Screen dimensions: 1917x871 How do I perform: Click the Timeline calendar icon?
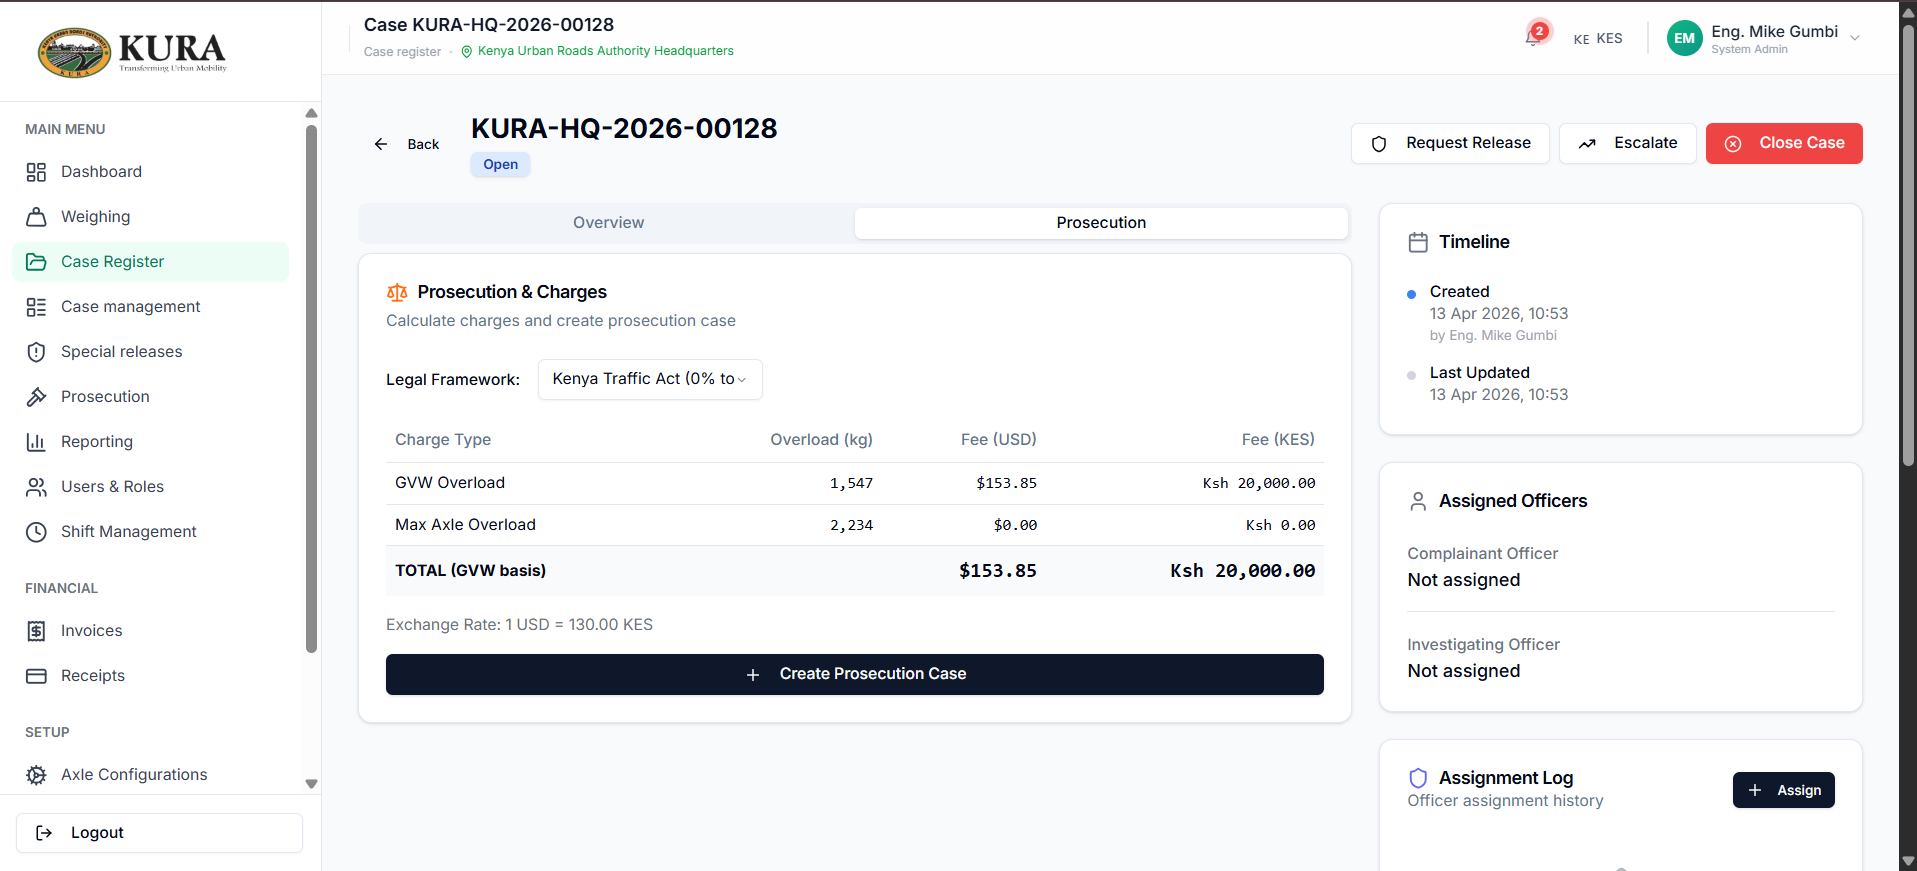coord(1418,242)
